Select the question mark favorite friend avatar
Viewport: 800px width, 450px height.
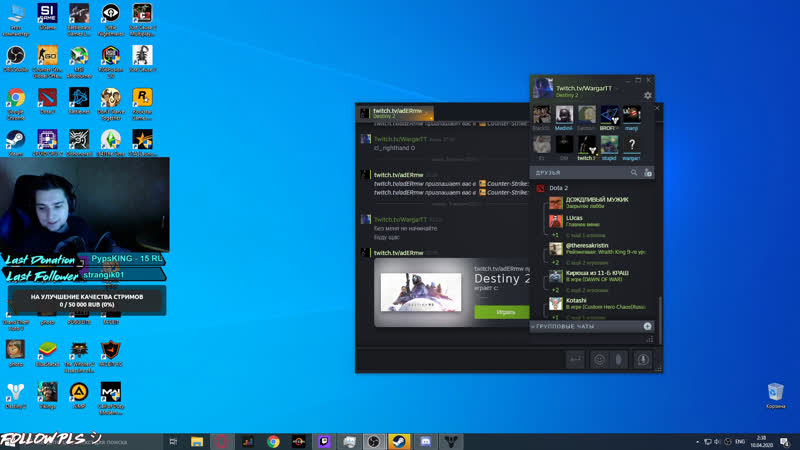point(632,145)
